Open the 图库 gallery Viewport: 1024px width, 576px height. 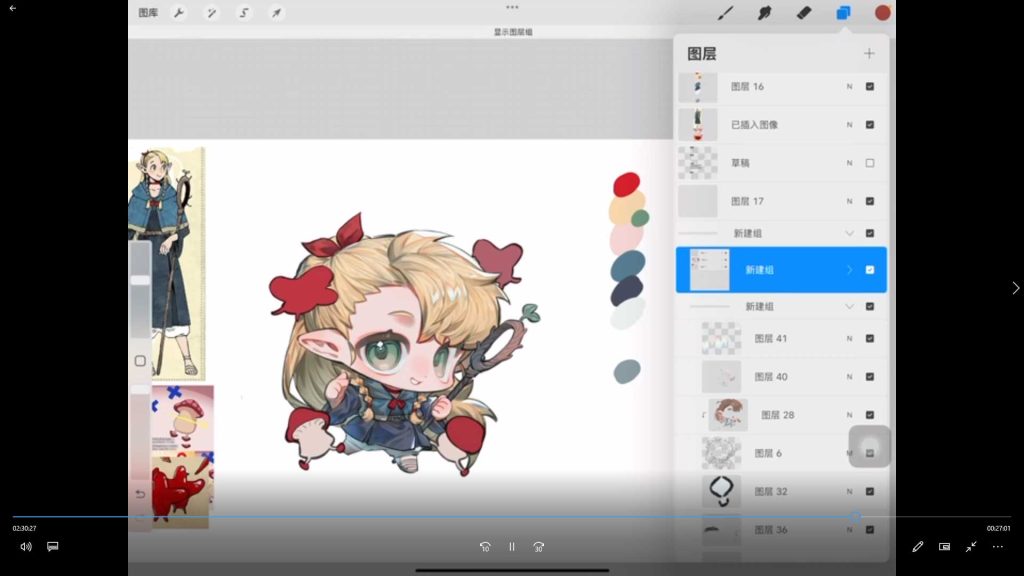point(148,13)
